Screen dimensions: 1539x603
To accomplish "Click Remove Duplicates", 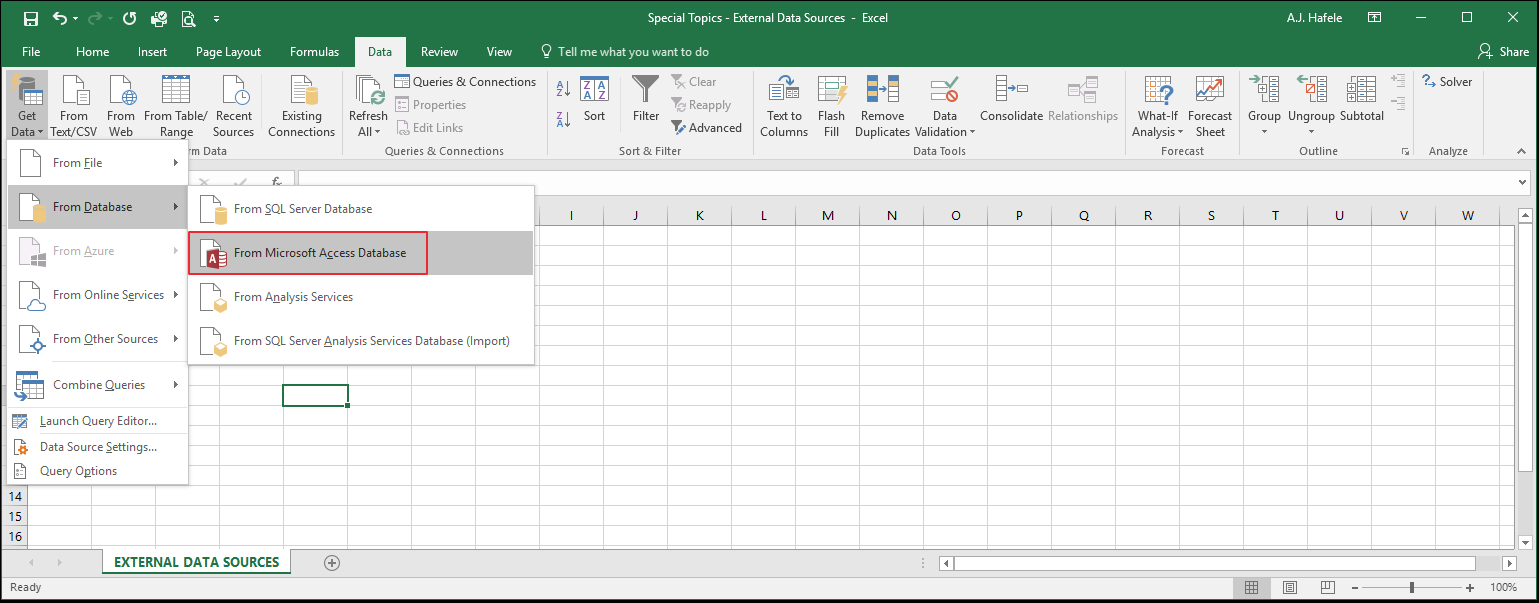I will (882, 106).
